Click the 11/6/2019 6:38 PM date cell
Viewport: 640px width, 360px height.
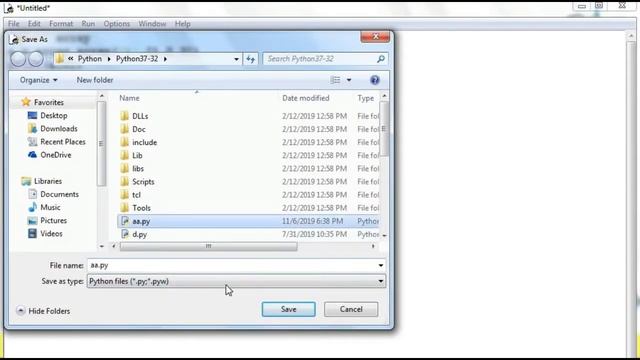point(312,221)
